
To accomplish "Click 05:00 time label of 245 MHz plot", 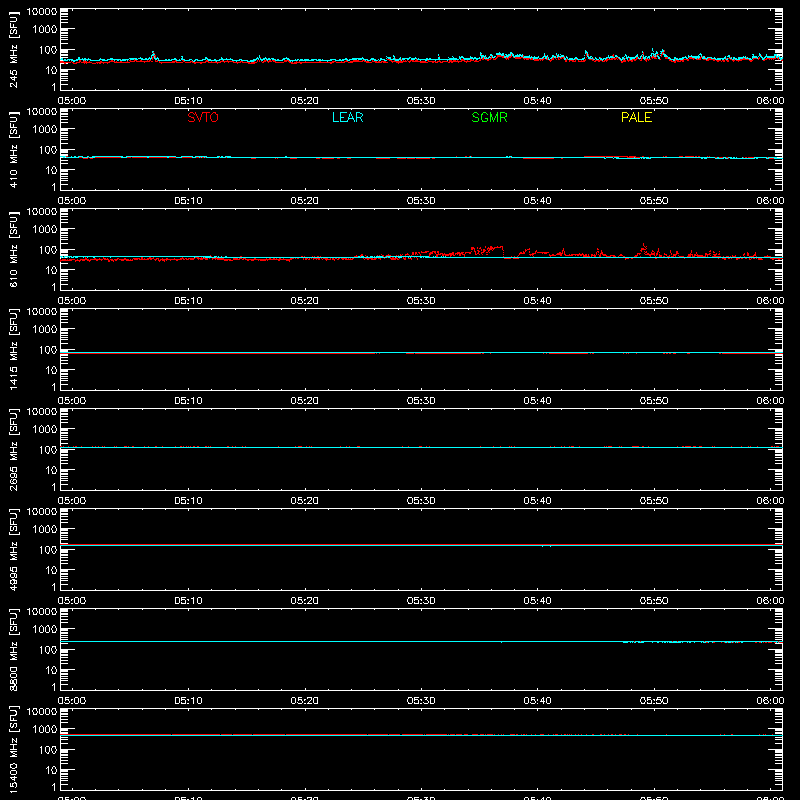I will [72, 101].
